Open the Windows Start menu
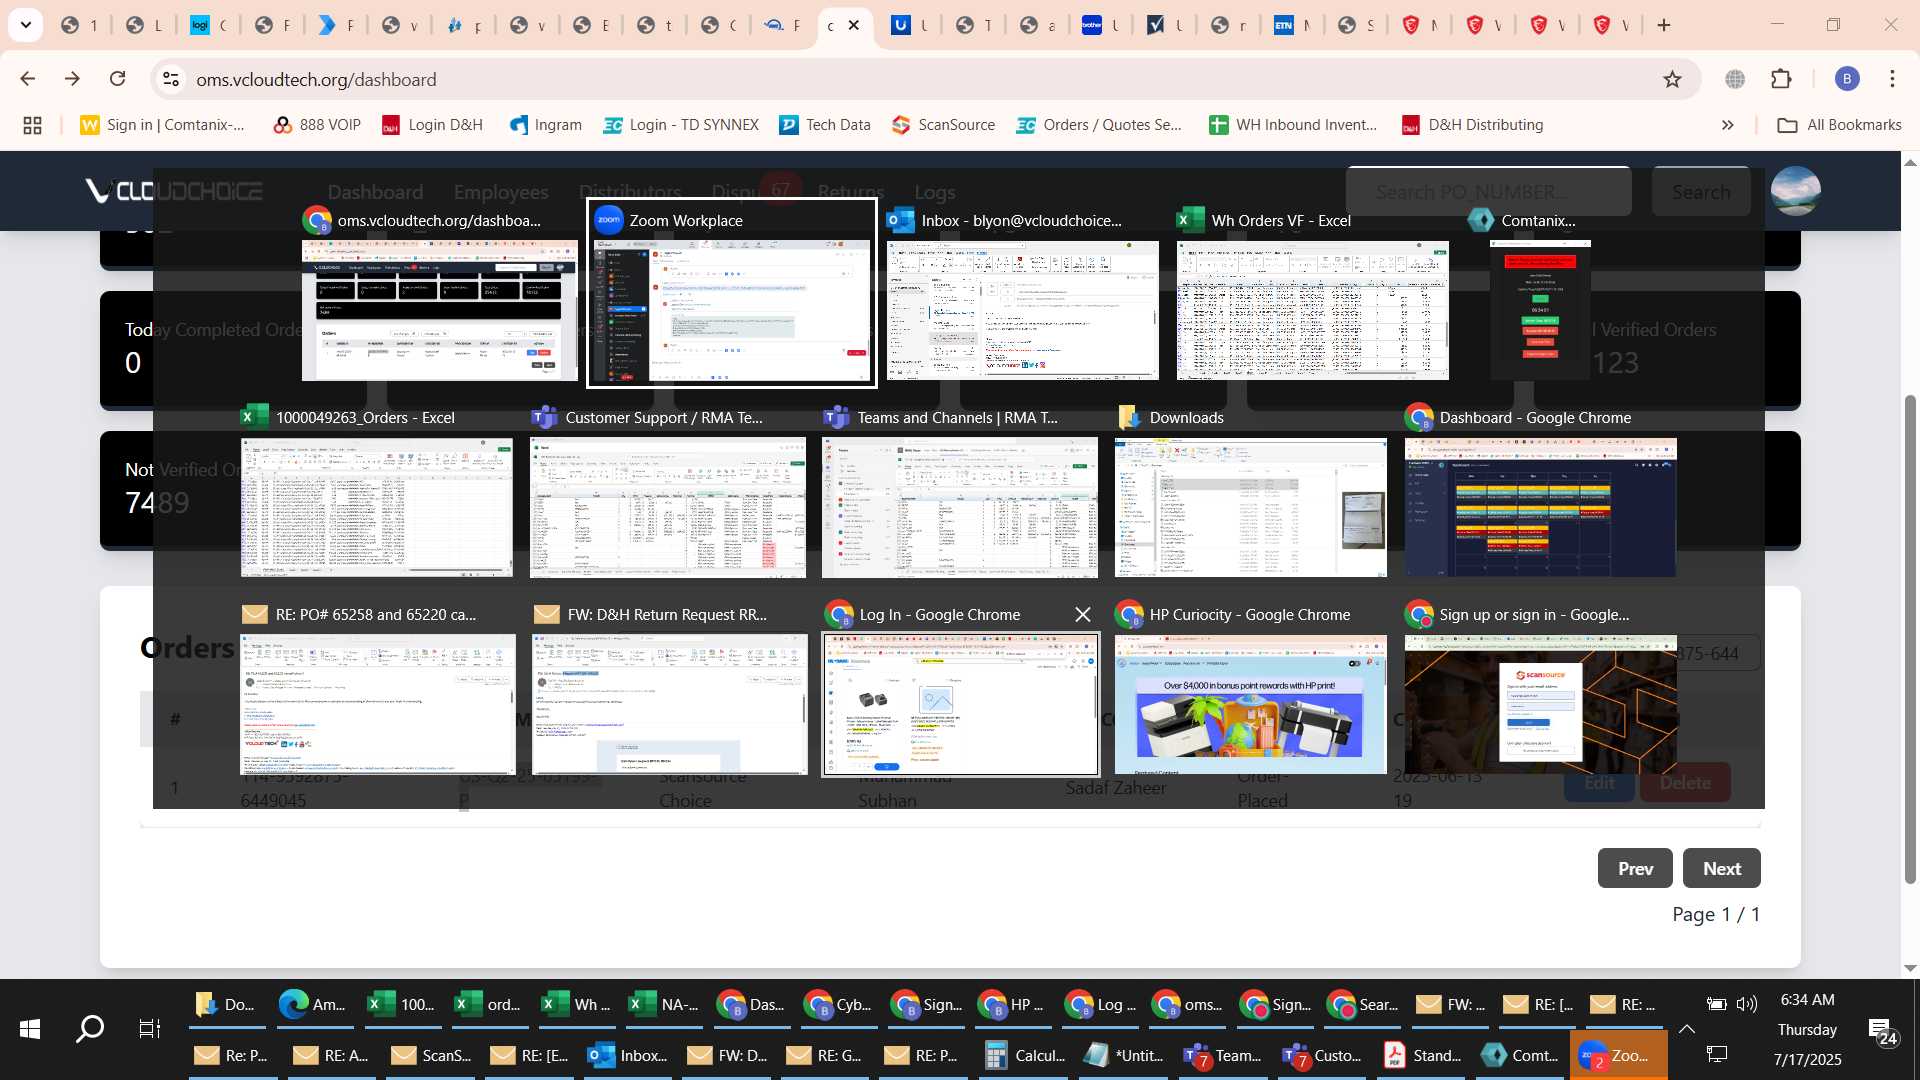The image size is (1920, 1080). 30,1028
